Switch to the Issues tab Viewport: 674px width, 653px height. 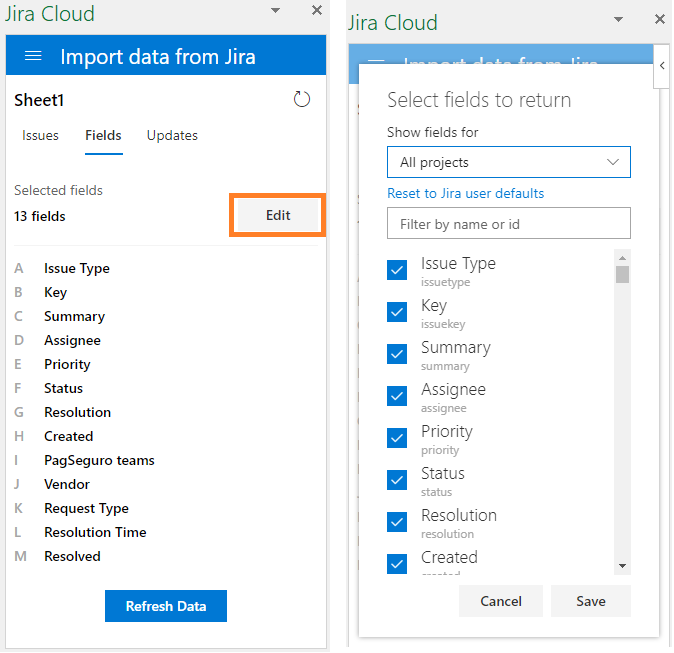40,135
